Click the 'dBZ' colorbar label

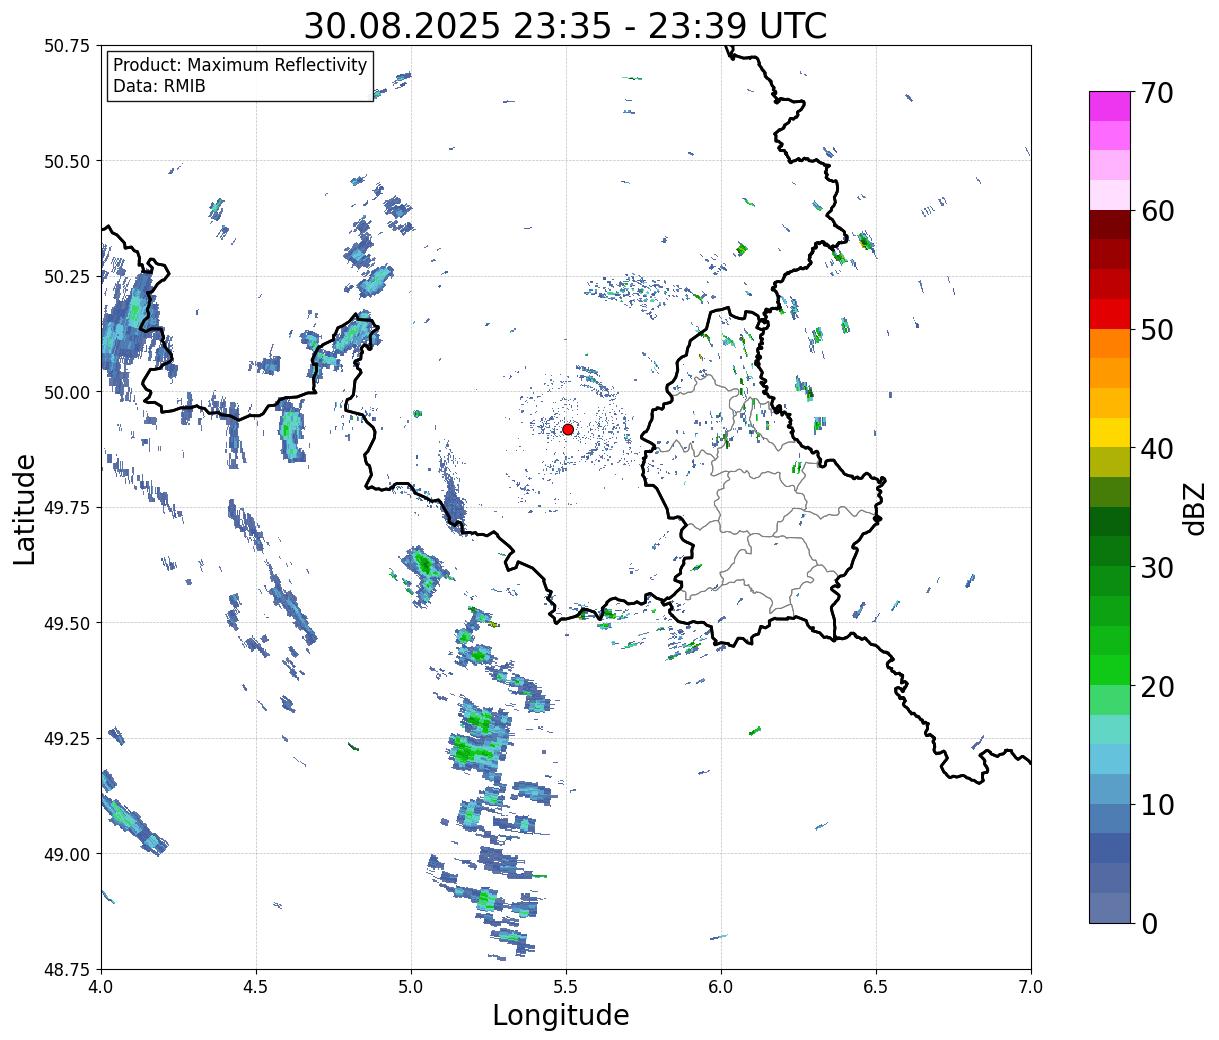pos(1194,507)
